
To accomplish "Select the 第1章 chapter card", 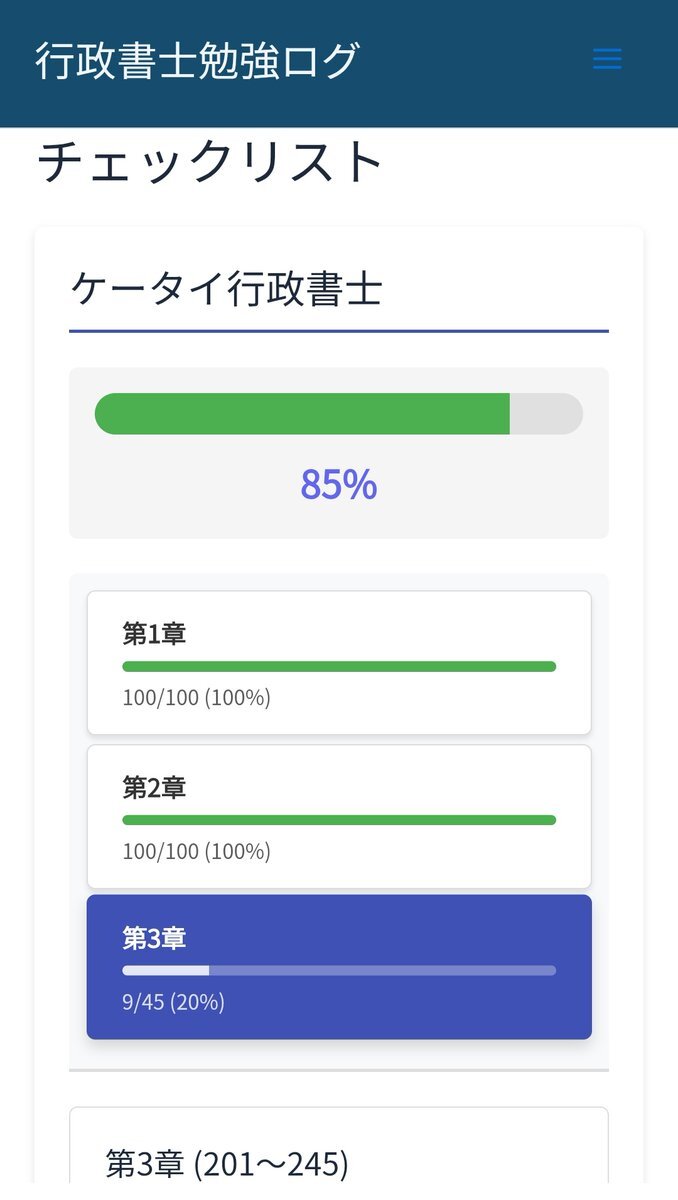I will point(339,663).
